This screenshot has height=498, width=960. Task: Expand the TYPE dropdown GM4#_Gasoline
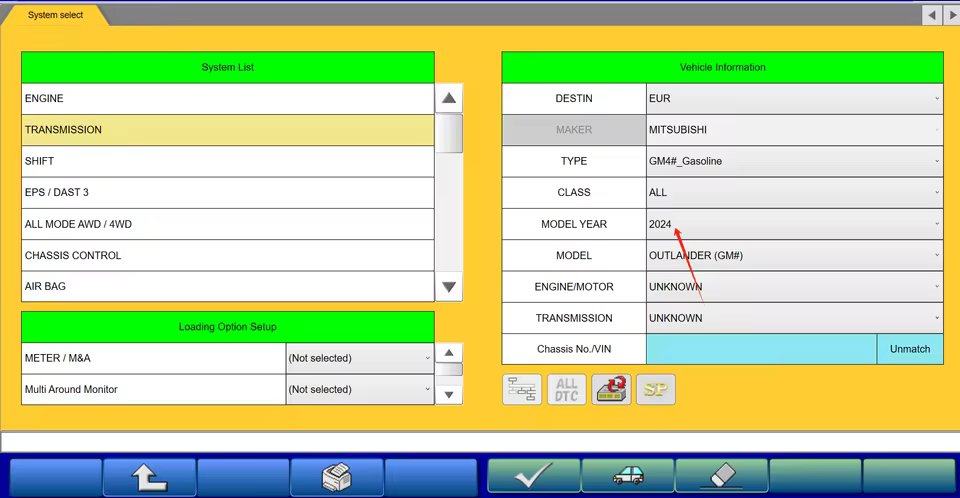point(794,161)
